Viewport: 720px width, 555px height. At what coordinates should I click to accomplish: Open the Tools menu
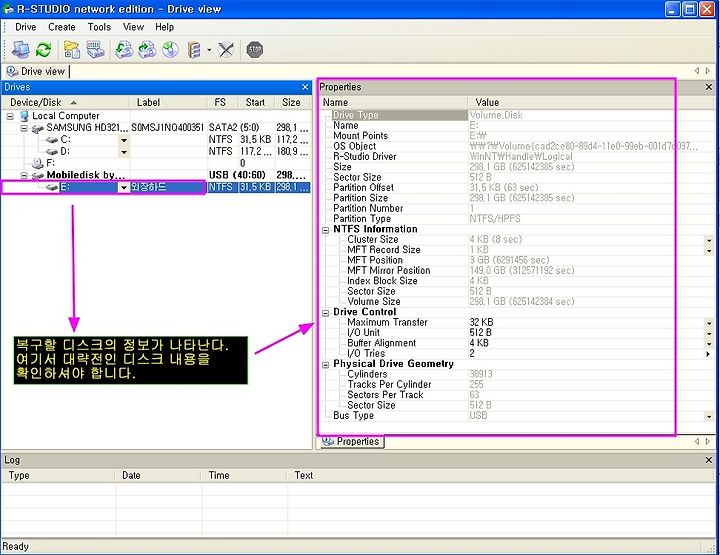point(99,27)
